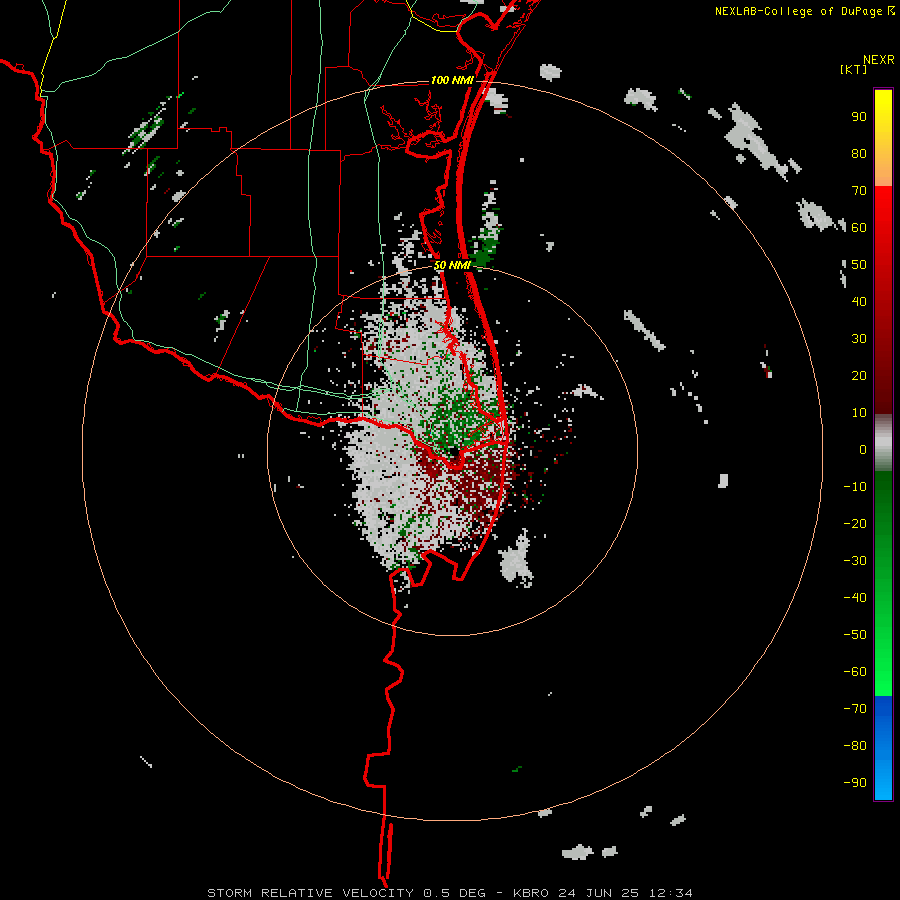Screen dimensions: 900x900
Task: Click the yellow top segment of the color bar
Action: pyautogui.click(x=883, y=138)
